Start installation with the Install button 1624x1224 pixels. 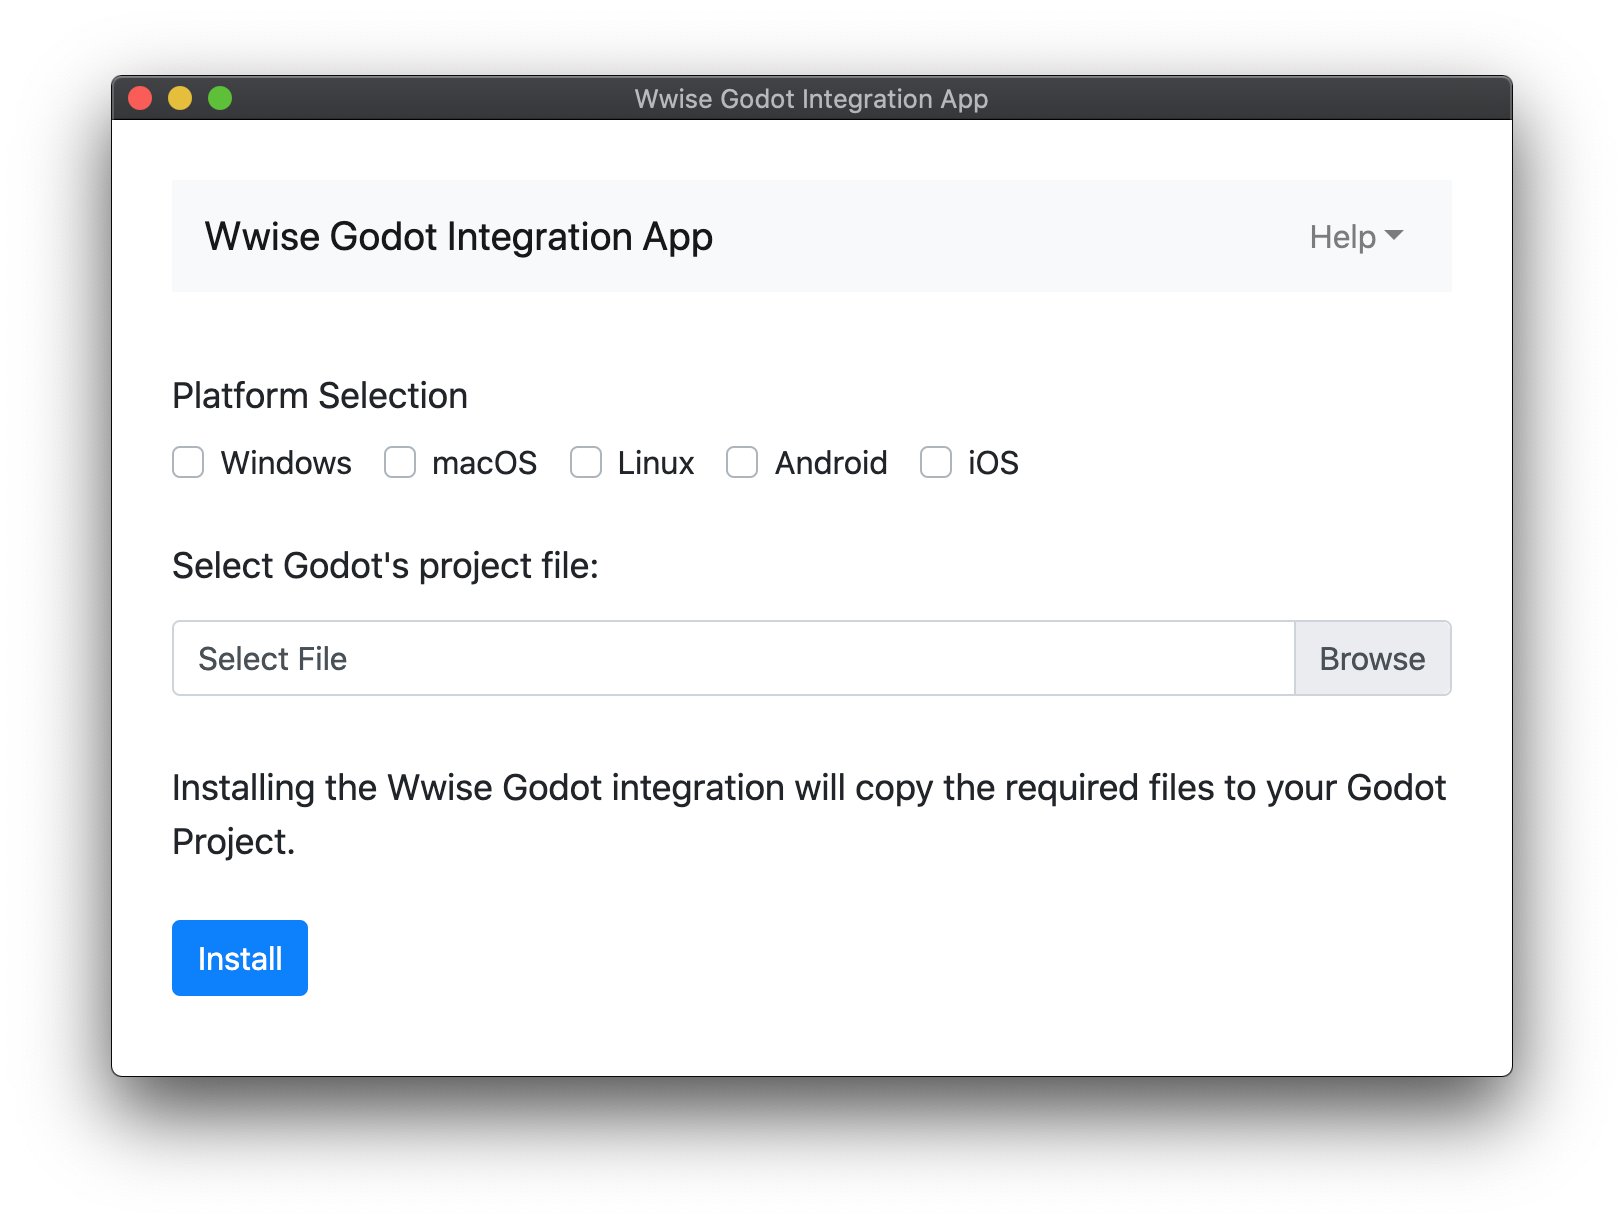[240, 958]
